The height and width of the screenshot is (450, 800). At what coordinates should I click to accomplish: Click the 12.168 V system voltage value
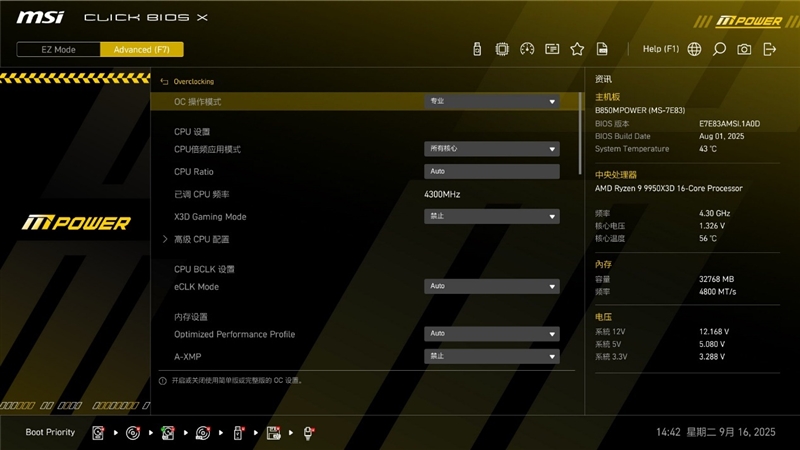coord(714,332)
